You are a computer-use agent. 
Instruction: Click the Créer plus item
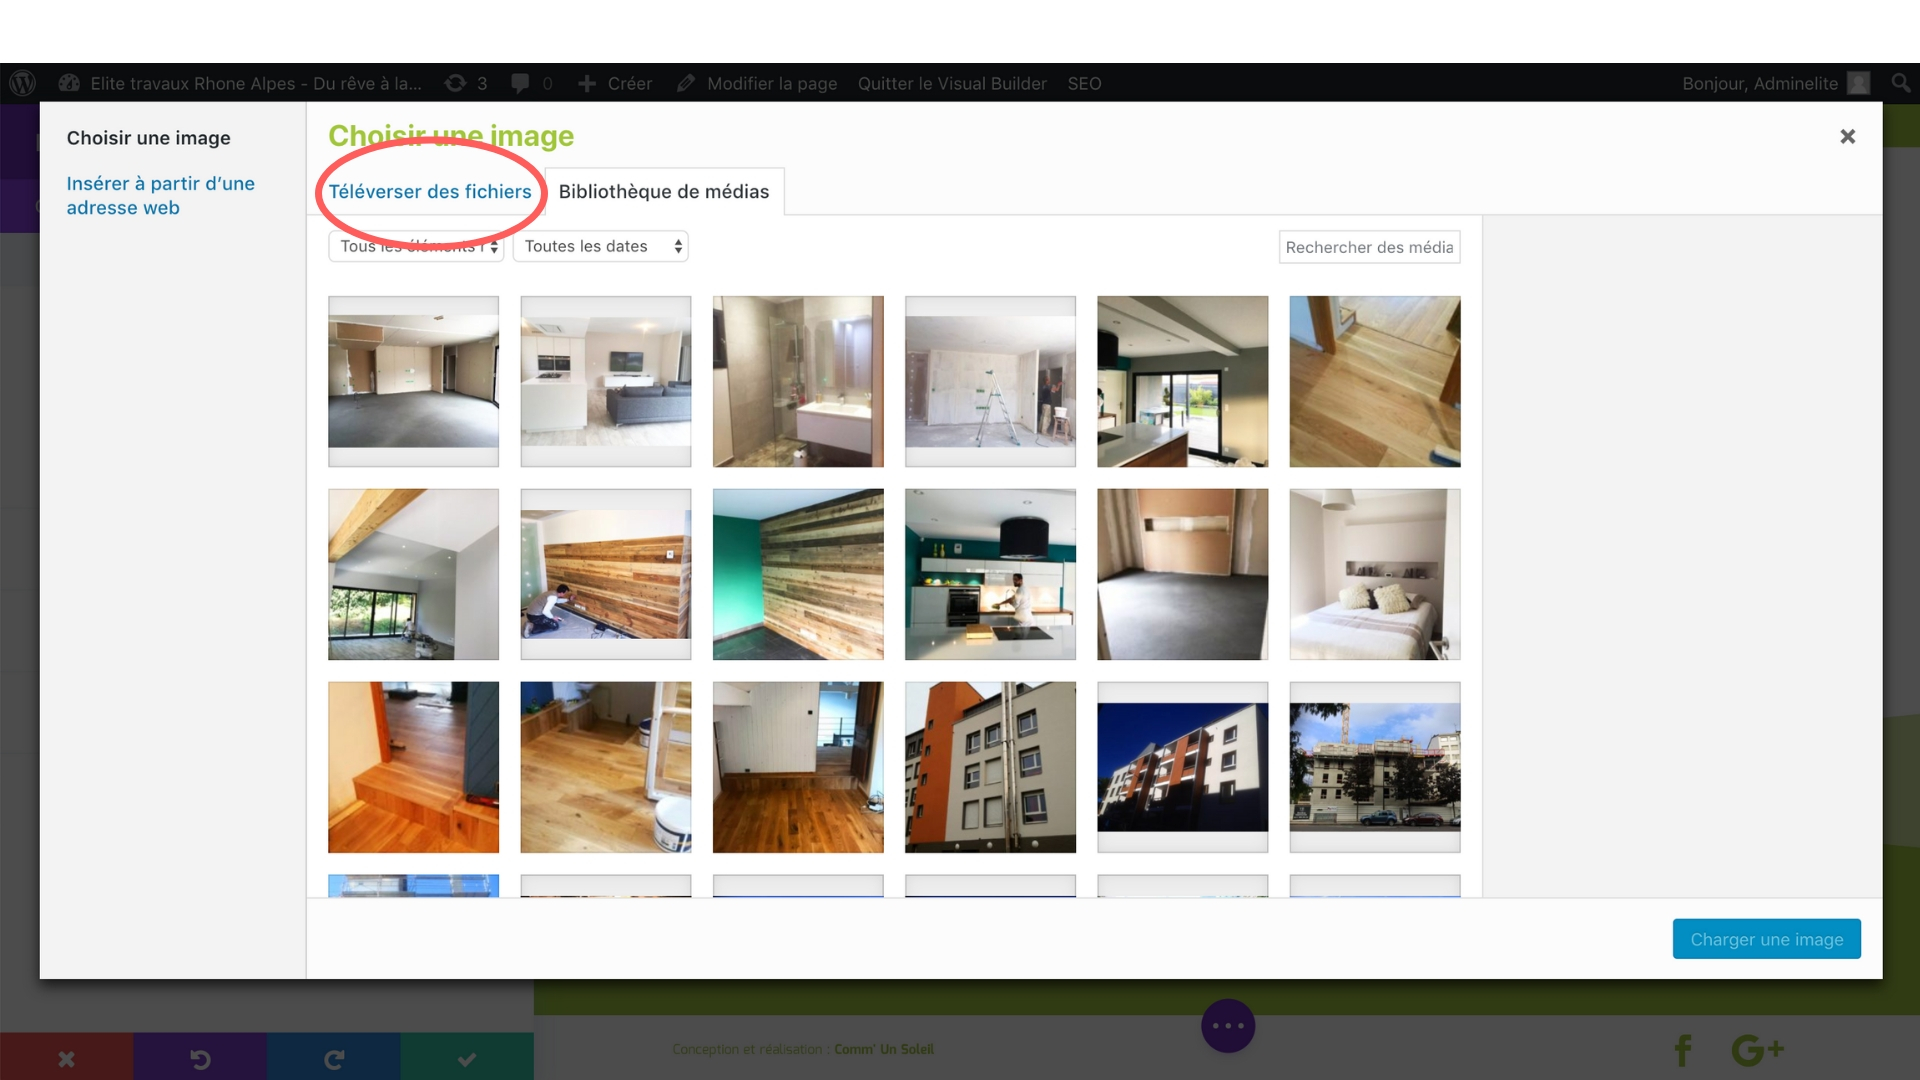click(615, 83)
